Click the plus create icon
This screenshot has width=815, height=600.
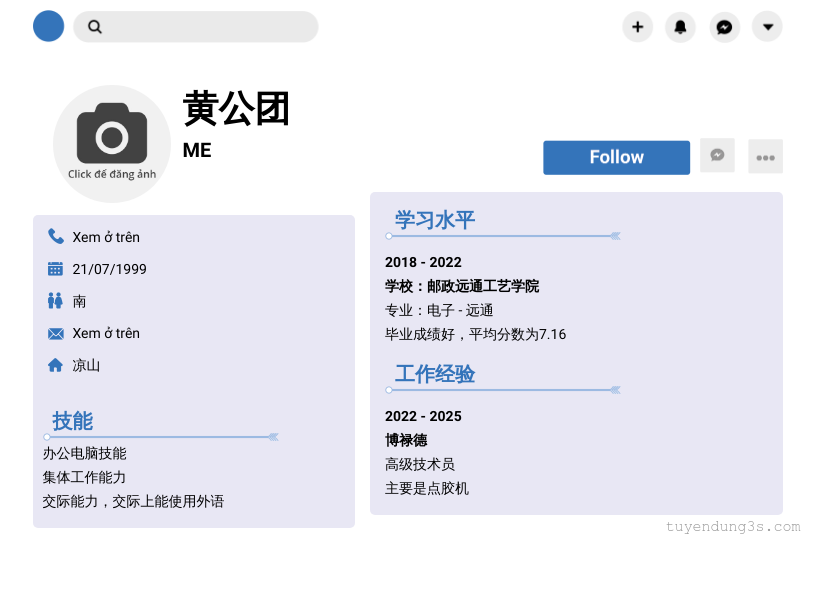click(x=637, y=27)
